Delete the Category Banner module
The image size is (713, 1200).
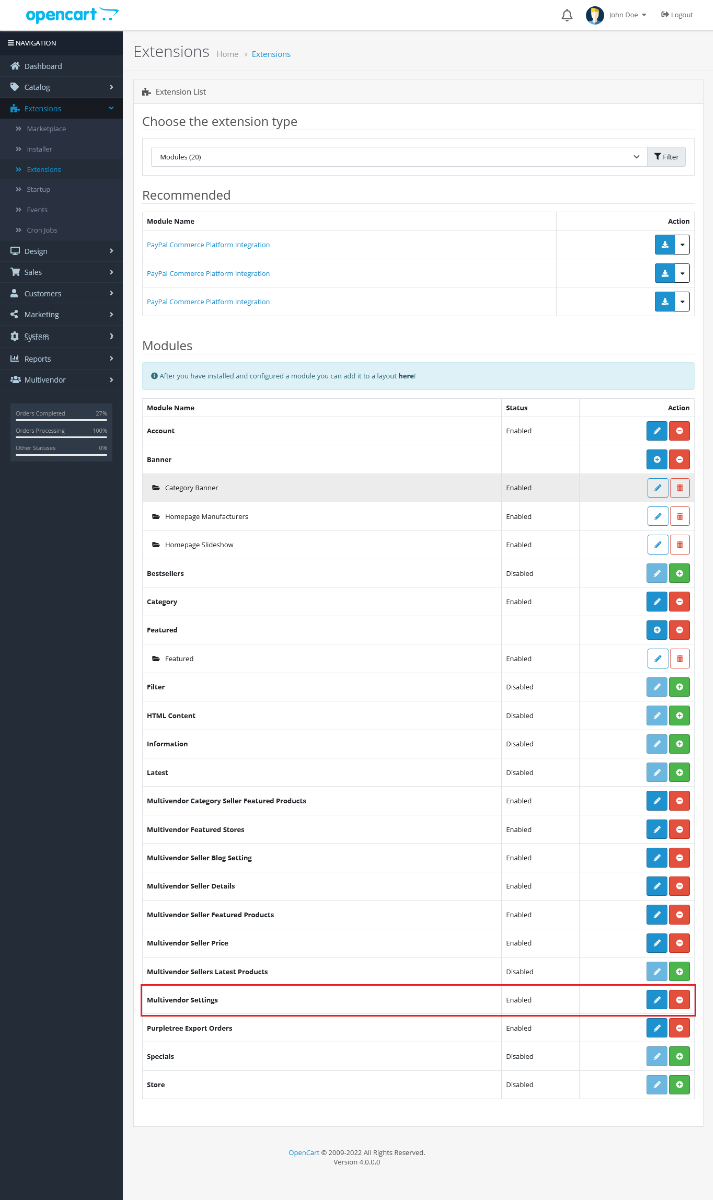pyautogui.click(x=679, y=488)
